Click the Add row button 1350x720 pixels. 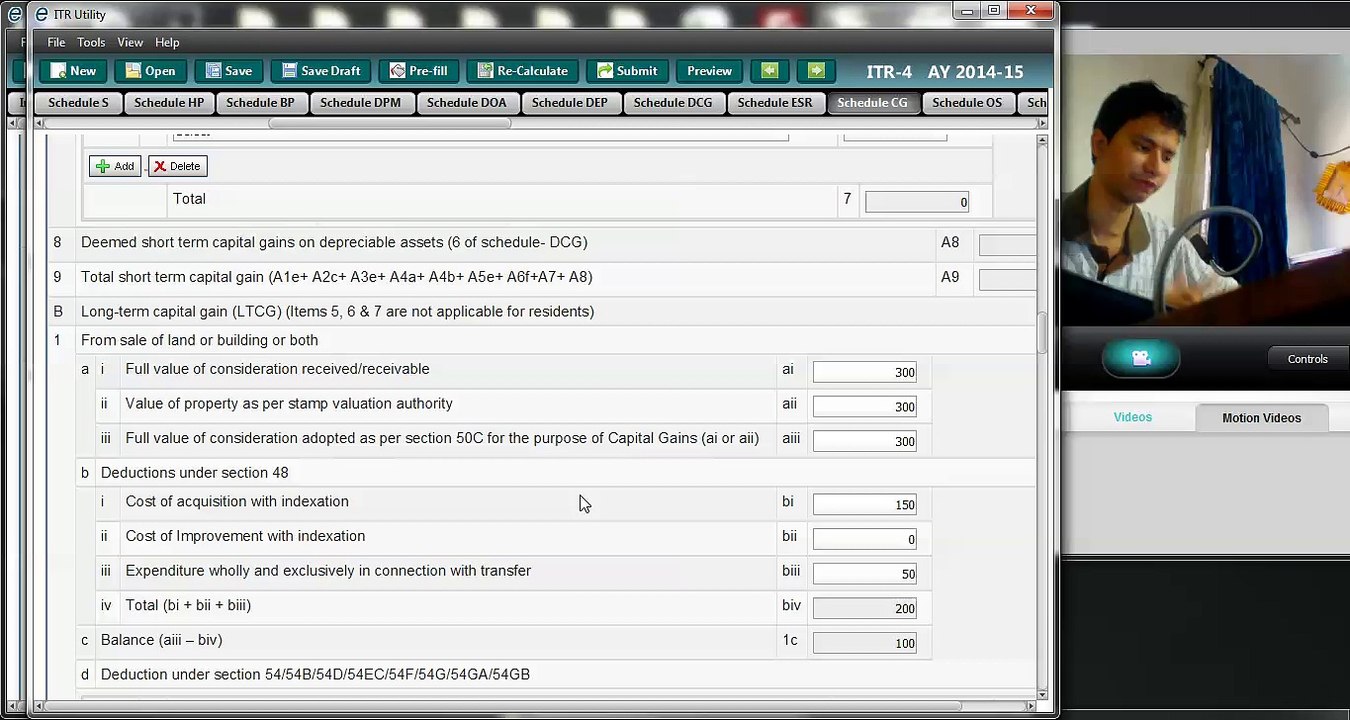click(115, 166)
